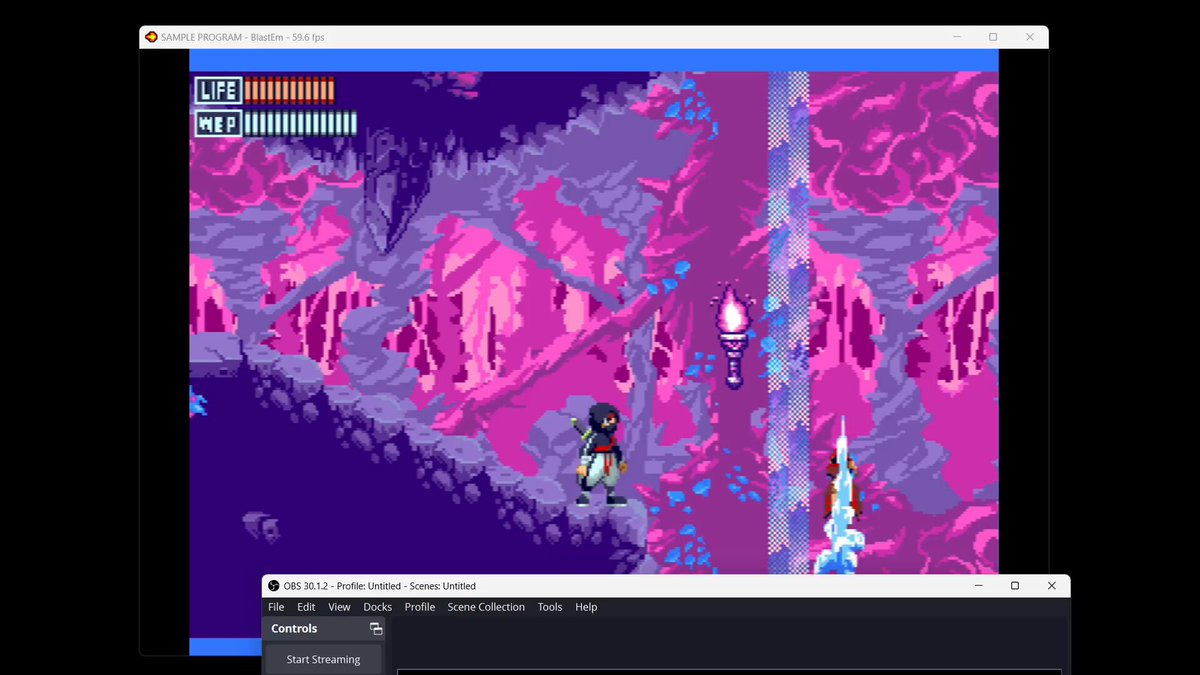Open the View menu in OBS
The width and height of the screenshot is (1200, 675).
(x=339, y=607)
